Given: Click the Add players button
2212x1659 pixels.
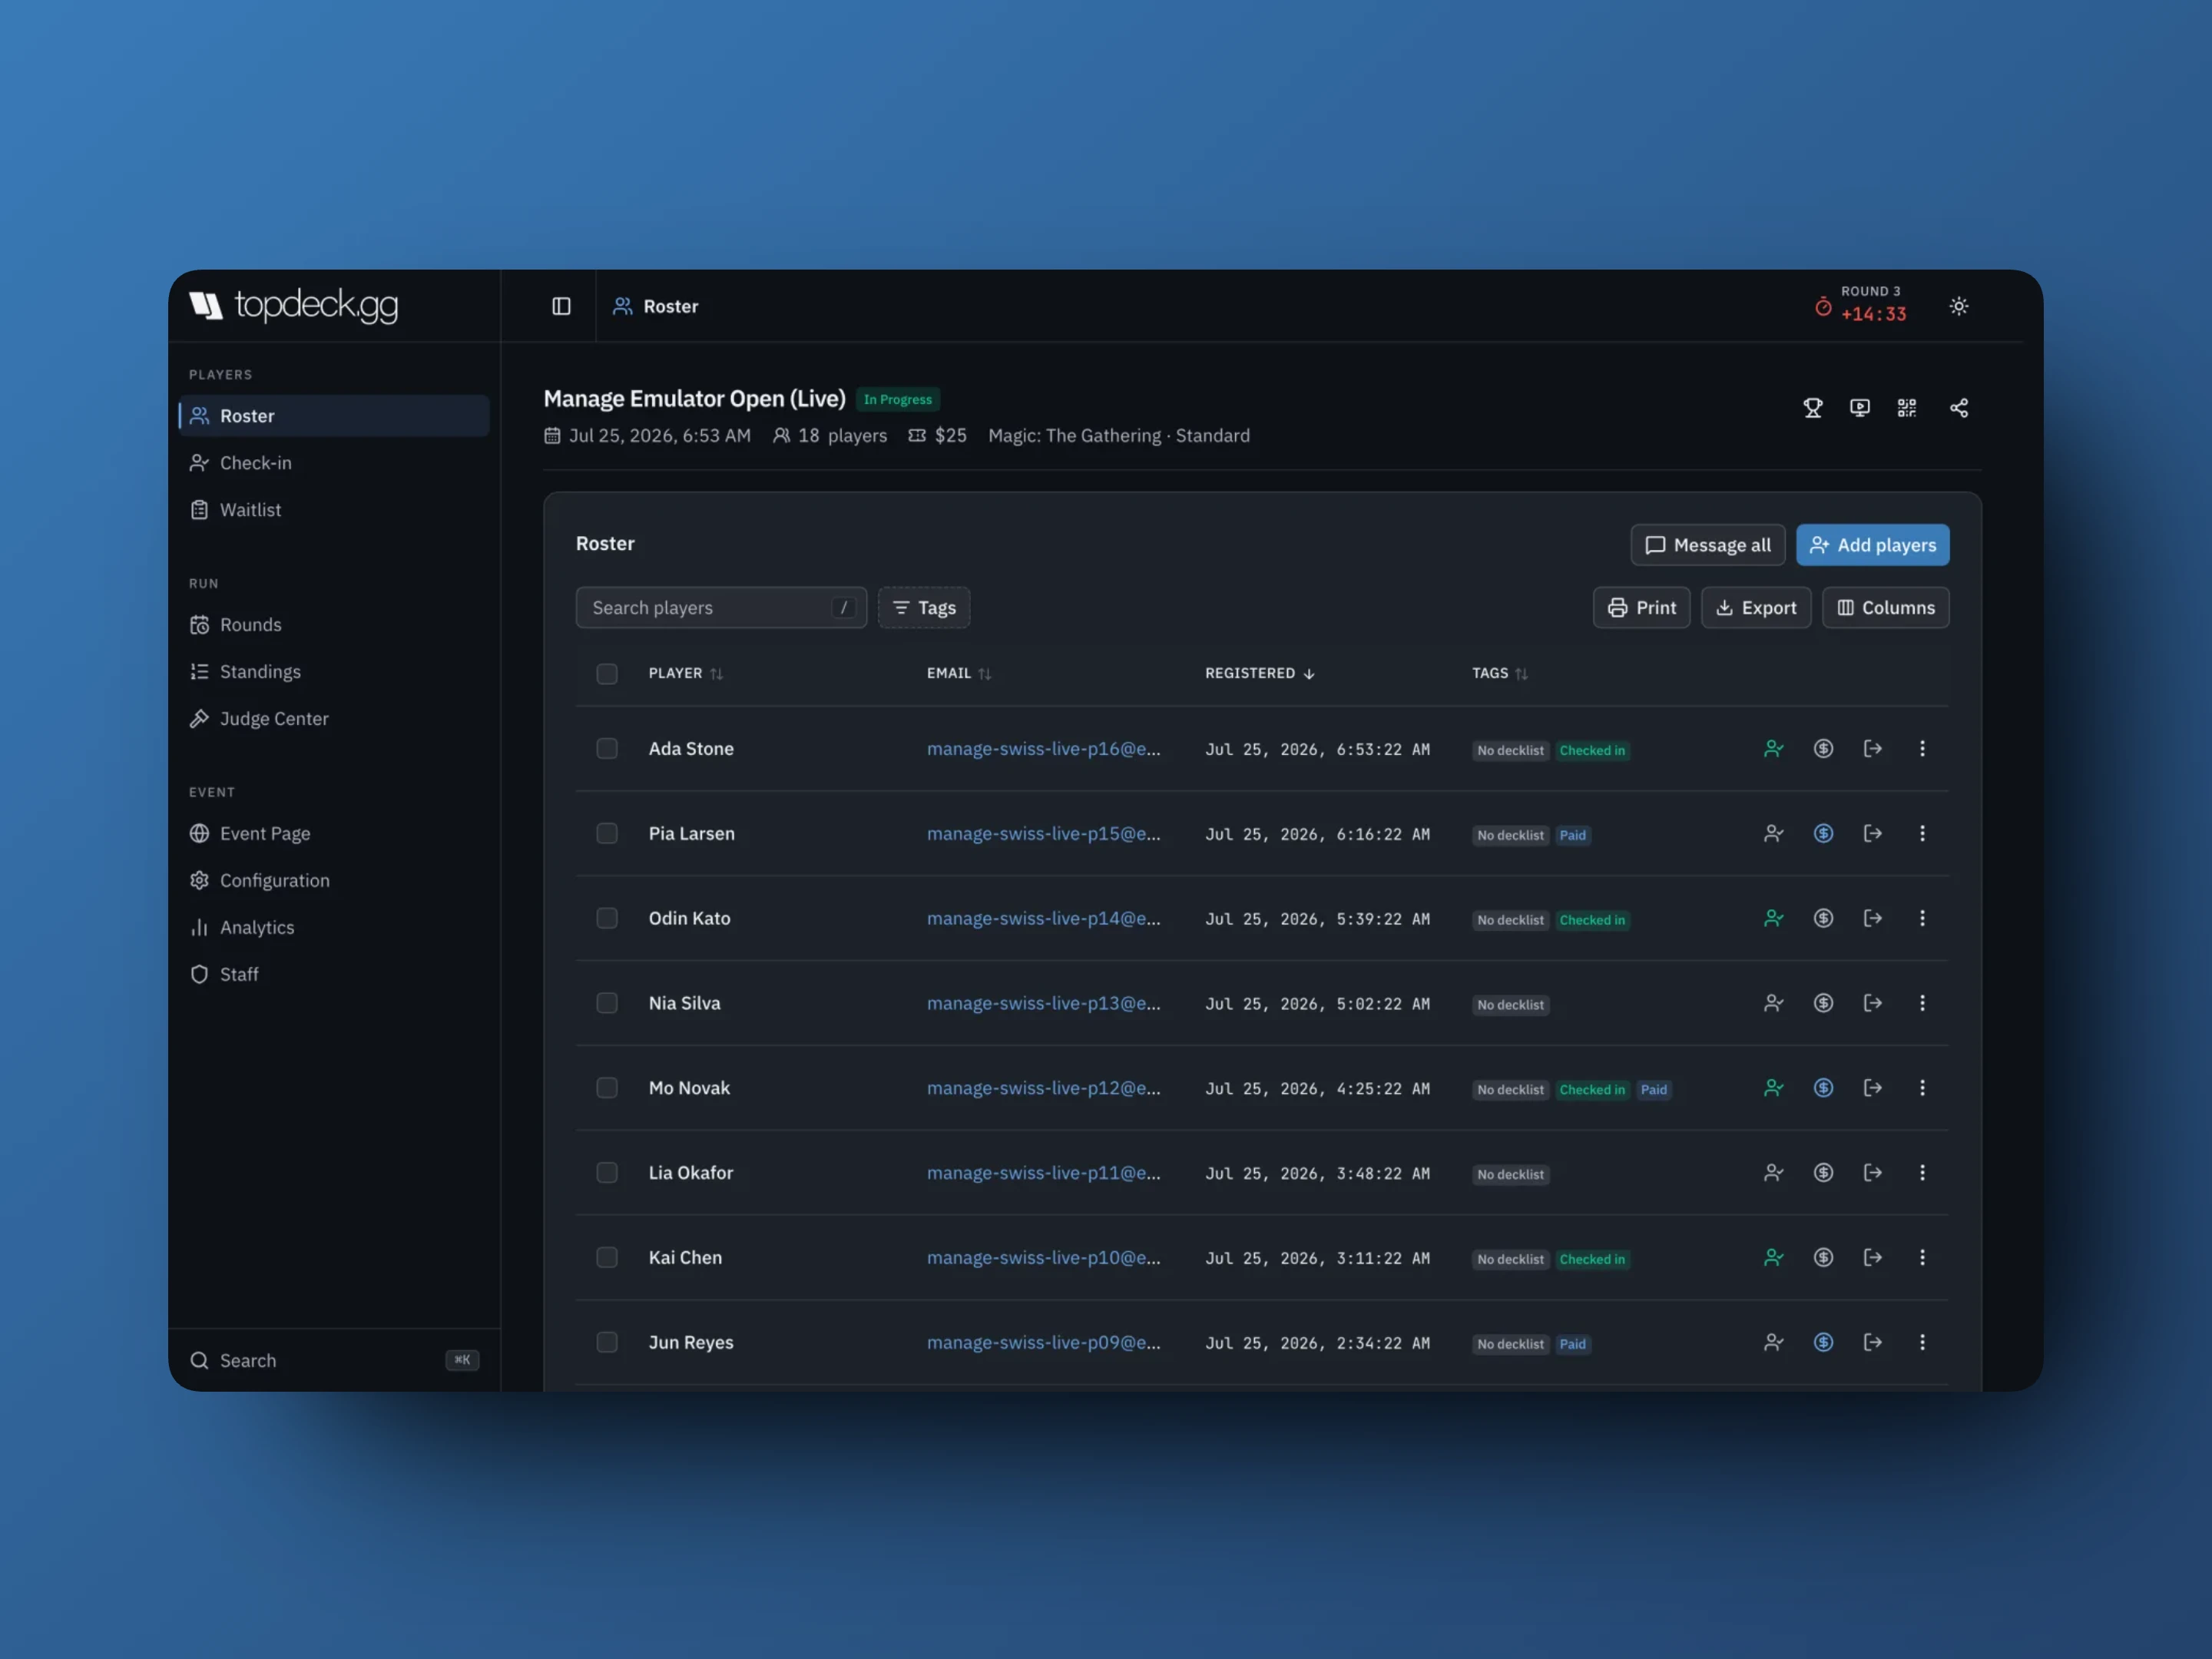Looking at the screenshot, I should tap(1872, 545).
